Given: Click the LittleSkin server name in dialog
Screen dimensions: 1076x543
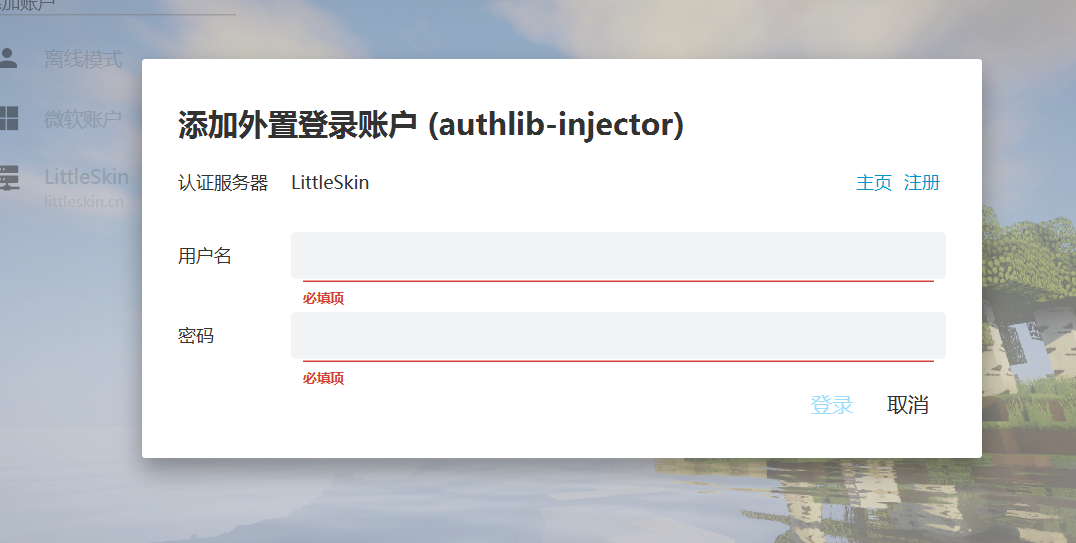Looking at the screenshot, I should [x=330, y=183].
